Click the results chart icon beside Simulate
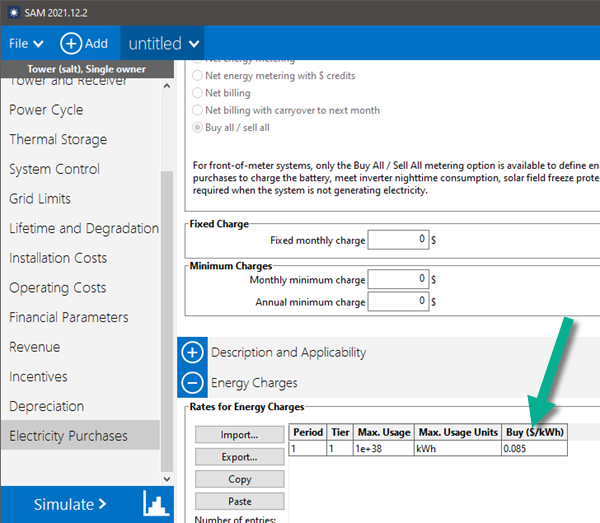600x523 pixels. tap(153, 503)
